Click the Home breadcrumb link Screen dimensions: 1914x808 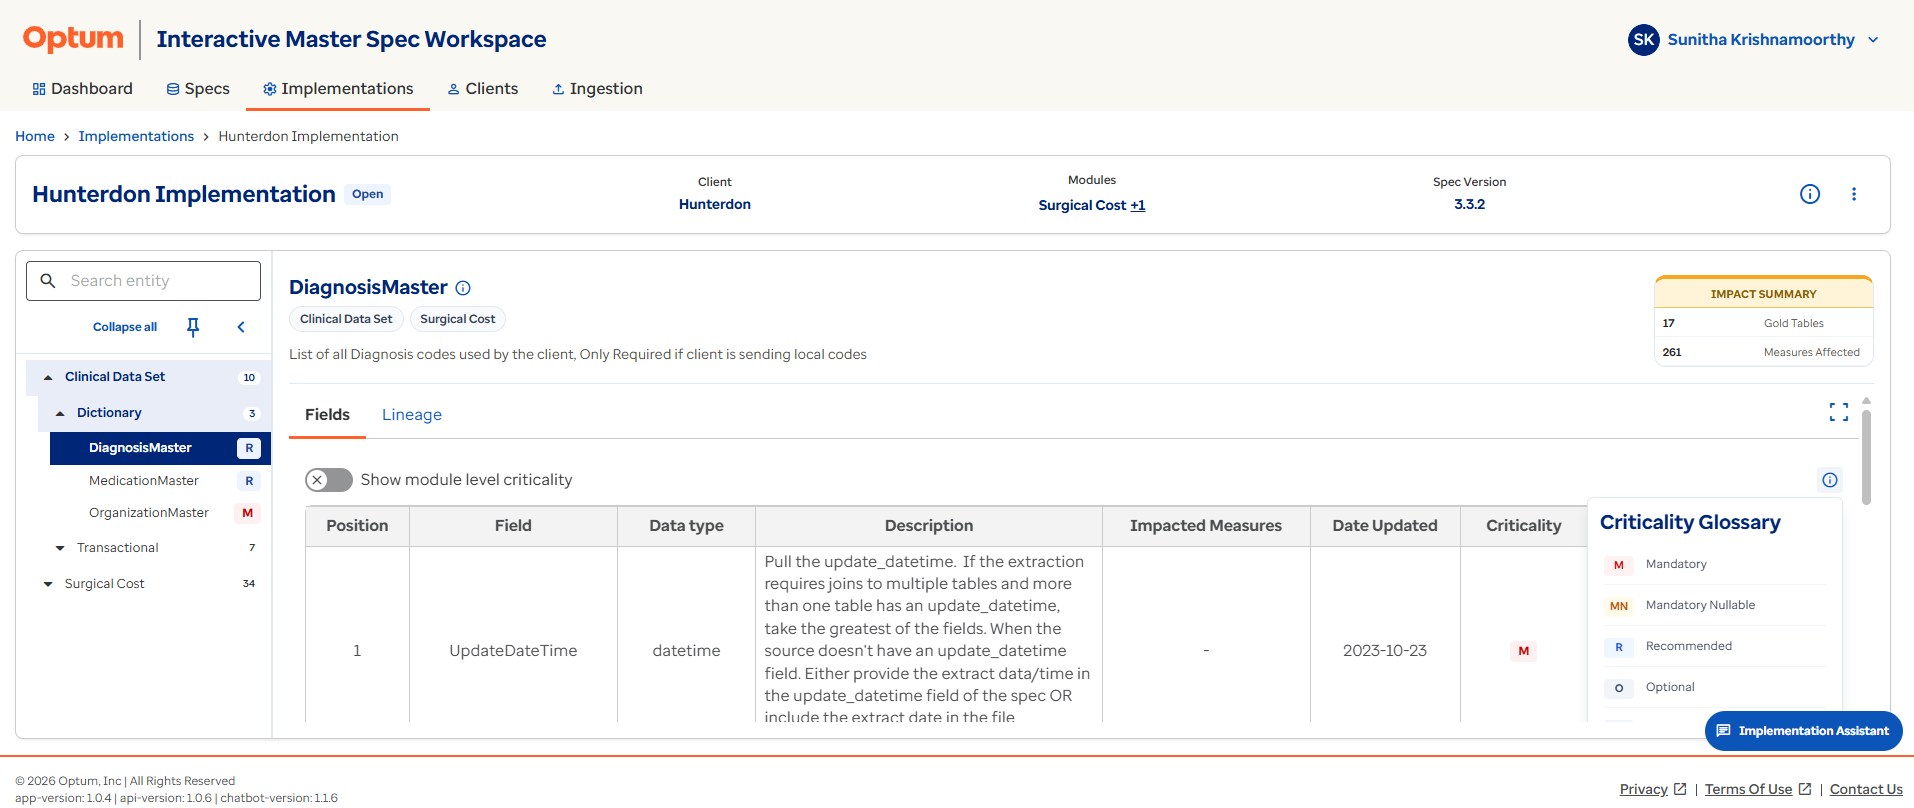point(35,136)
